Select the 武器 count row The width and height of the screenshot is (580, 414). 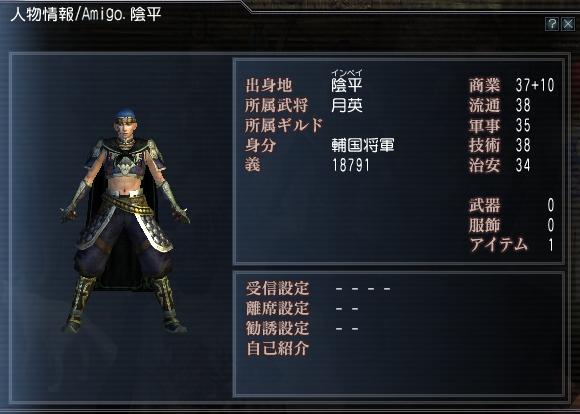pos(512,205)
